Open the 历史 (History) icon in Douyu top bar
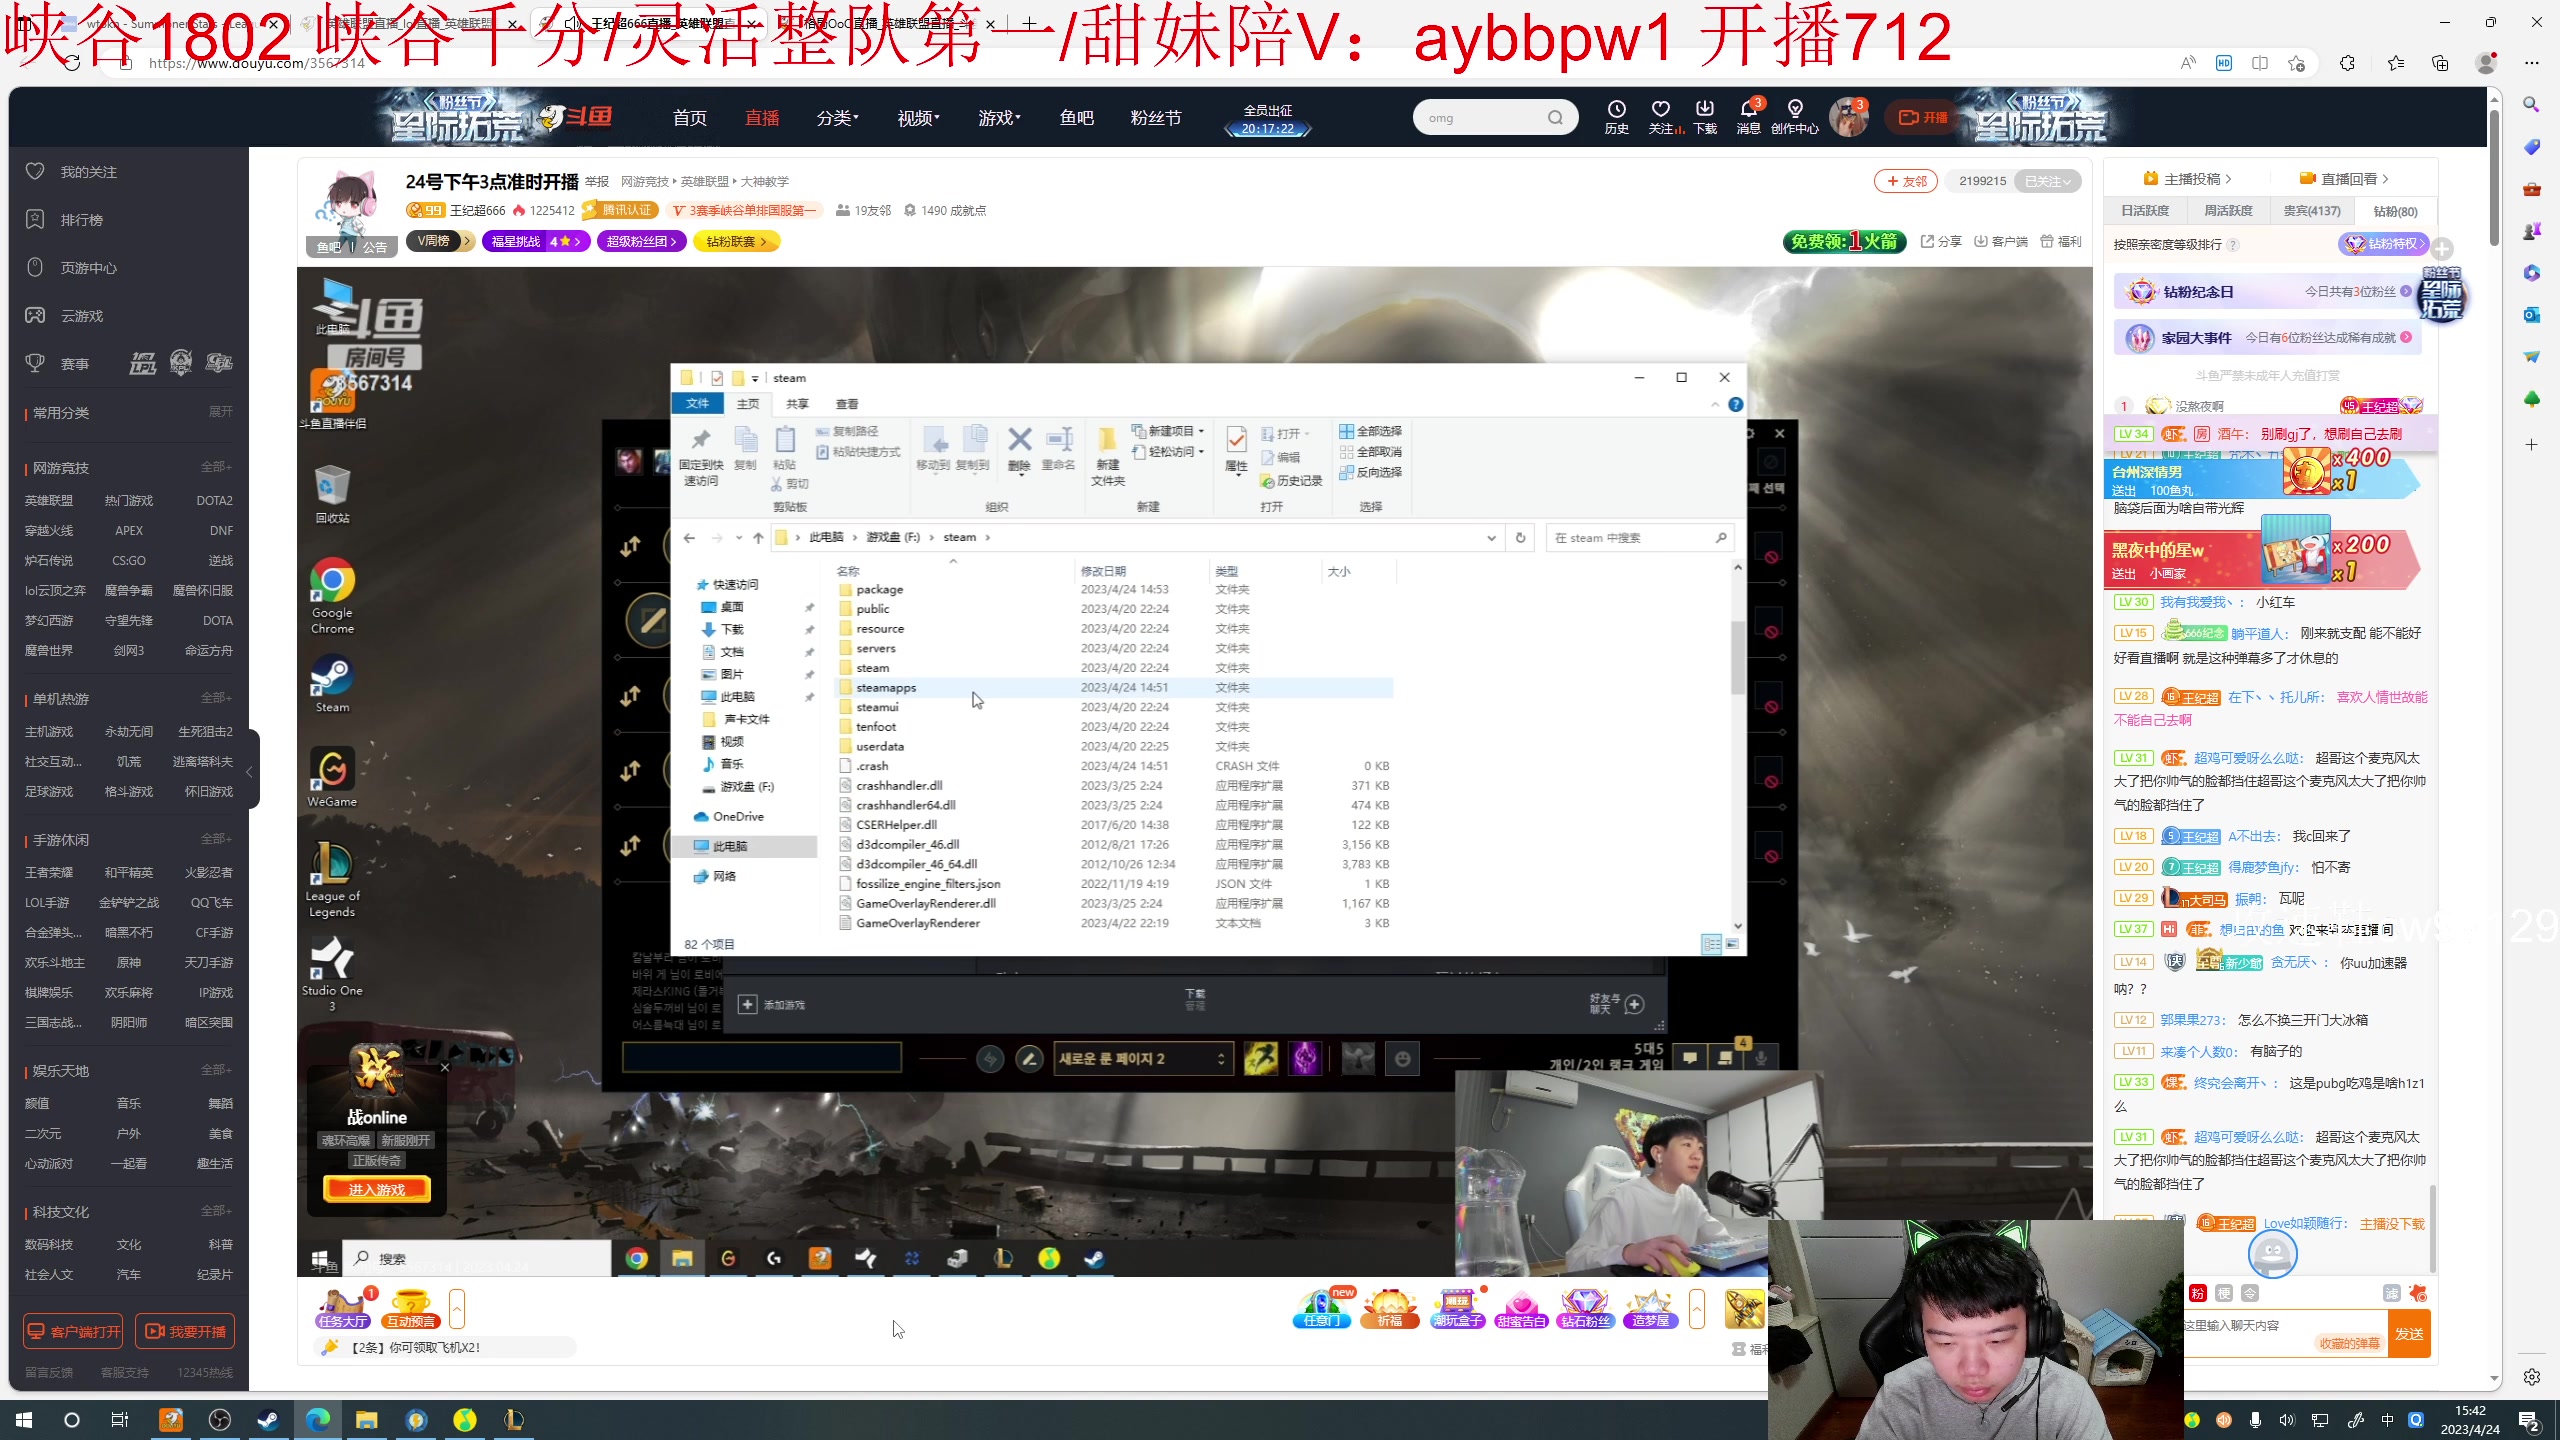Image resolution: width=2560 pixels, height=1440 pixels. tap(1615, 116)
